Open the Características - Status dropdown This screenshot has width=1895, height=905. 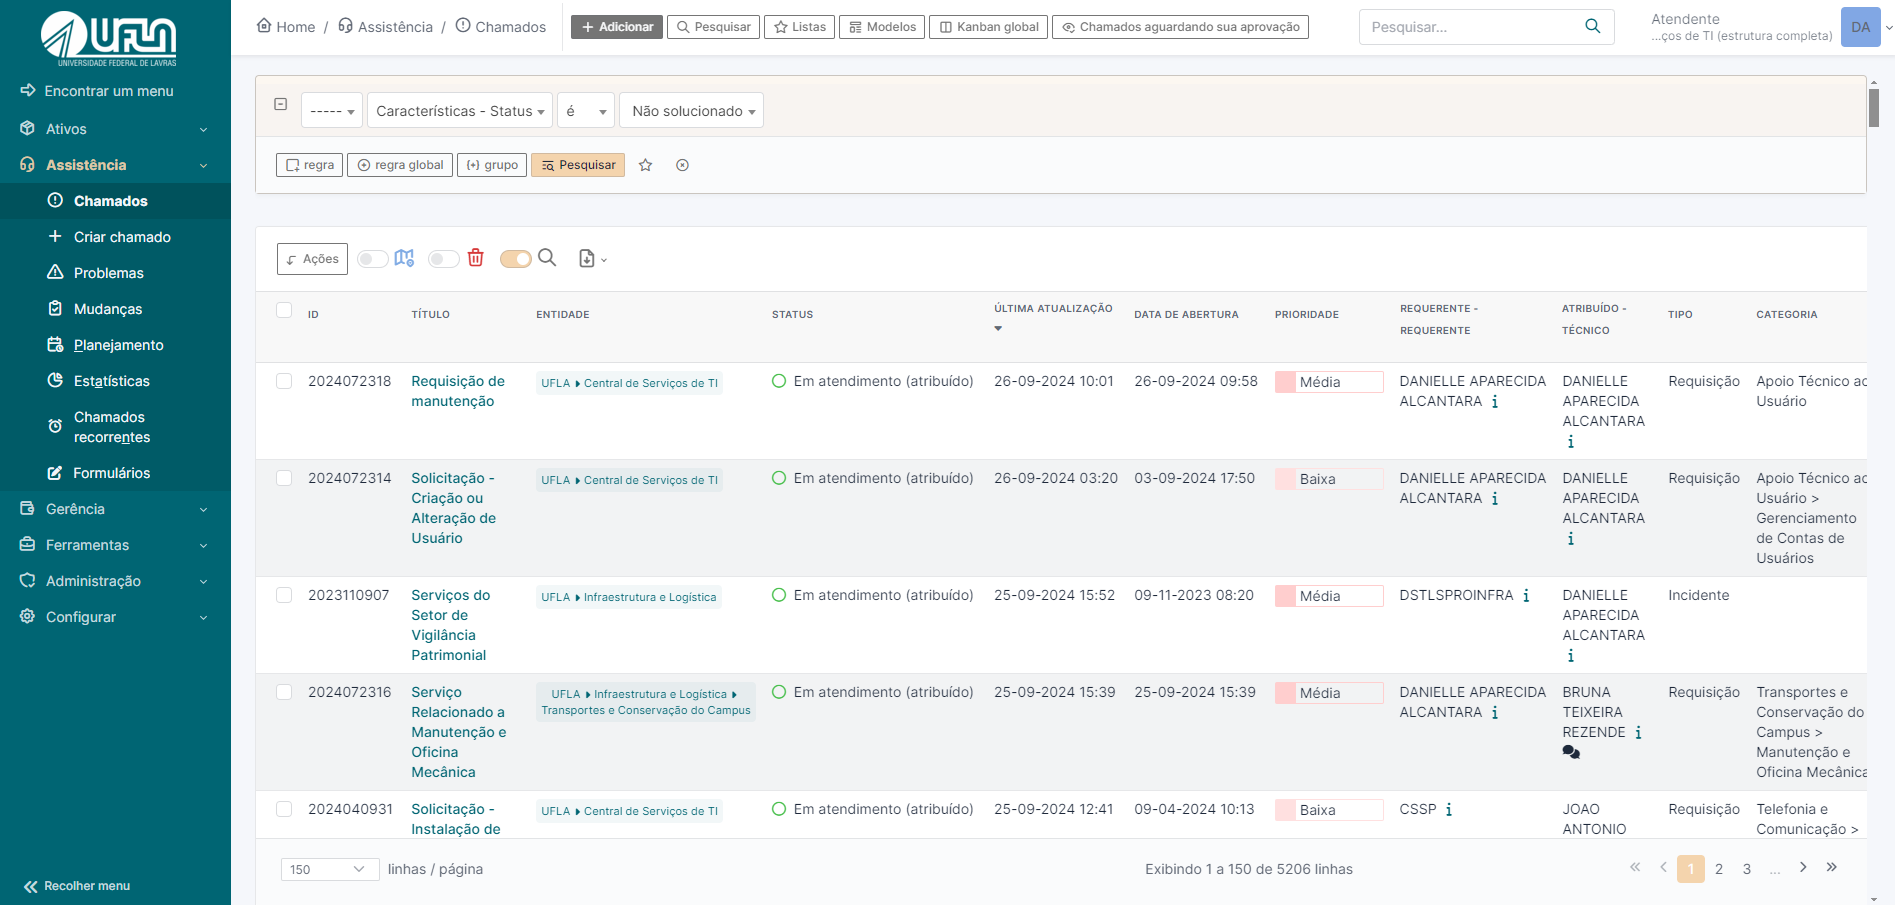point(460,111)
